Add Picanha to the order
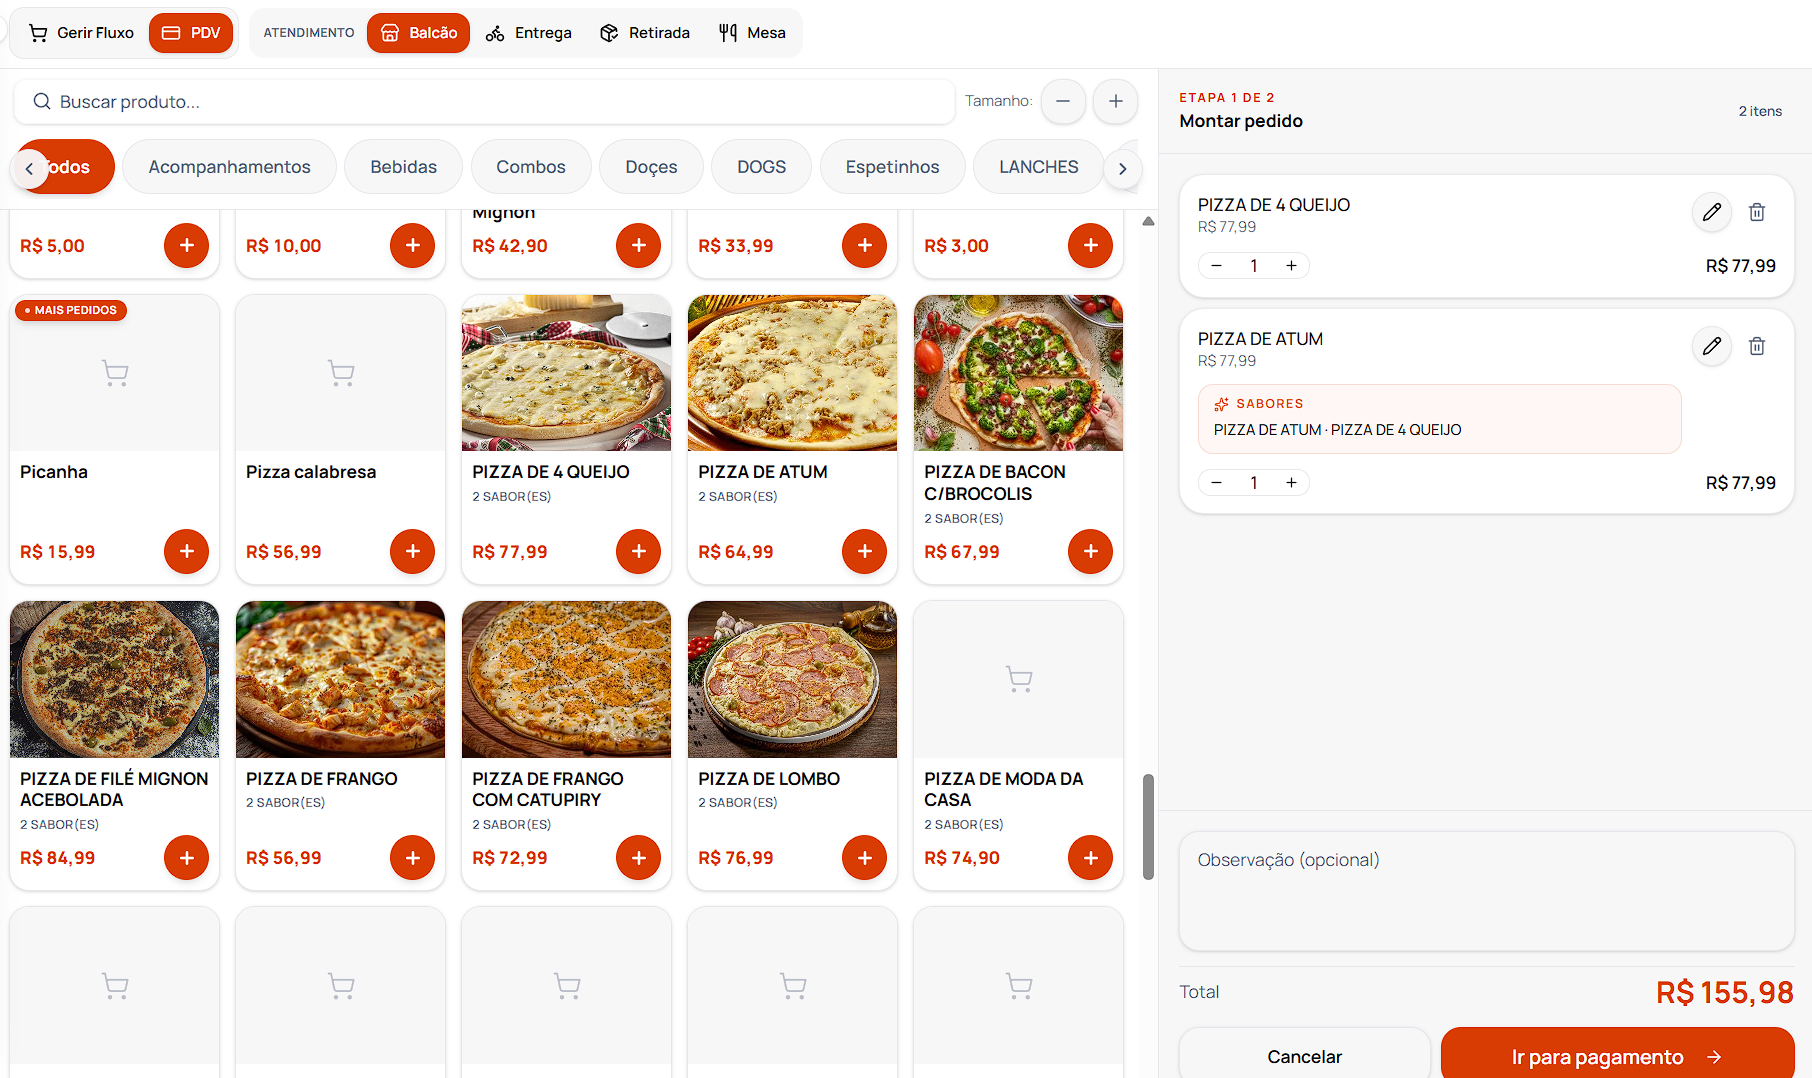This screenshot has width=1812, height=1078. [x=187, y=551]
